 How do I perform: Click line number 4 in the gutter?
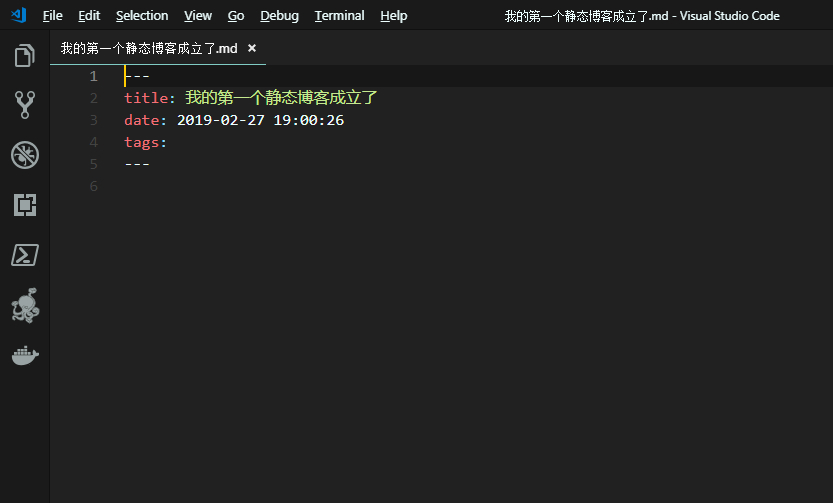94,142
